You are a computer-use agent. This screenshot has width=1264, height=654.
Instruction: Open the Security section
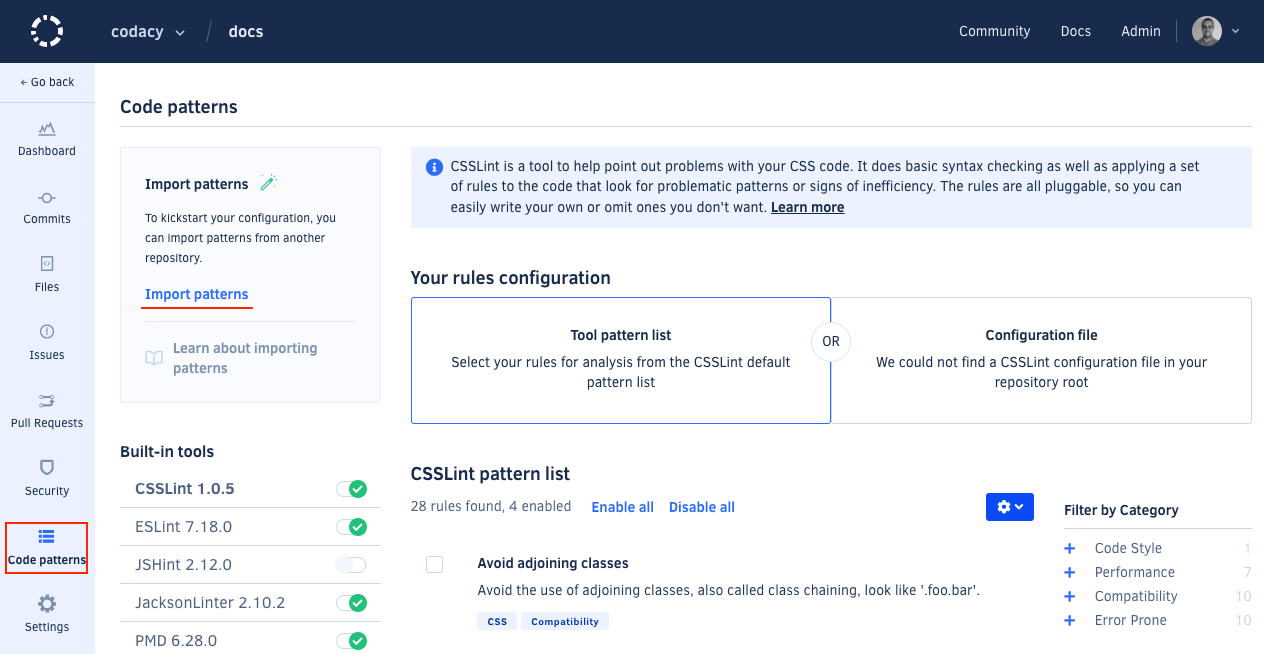coord(46,479)
